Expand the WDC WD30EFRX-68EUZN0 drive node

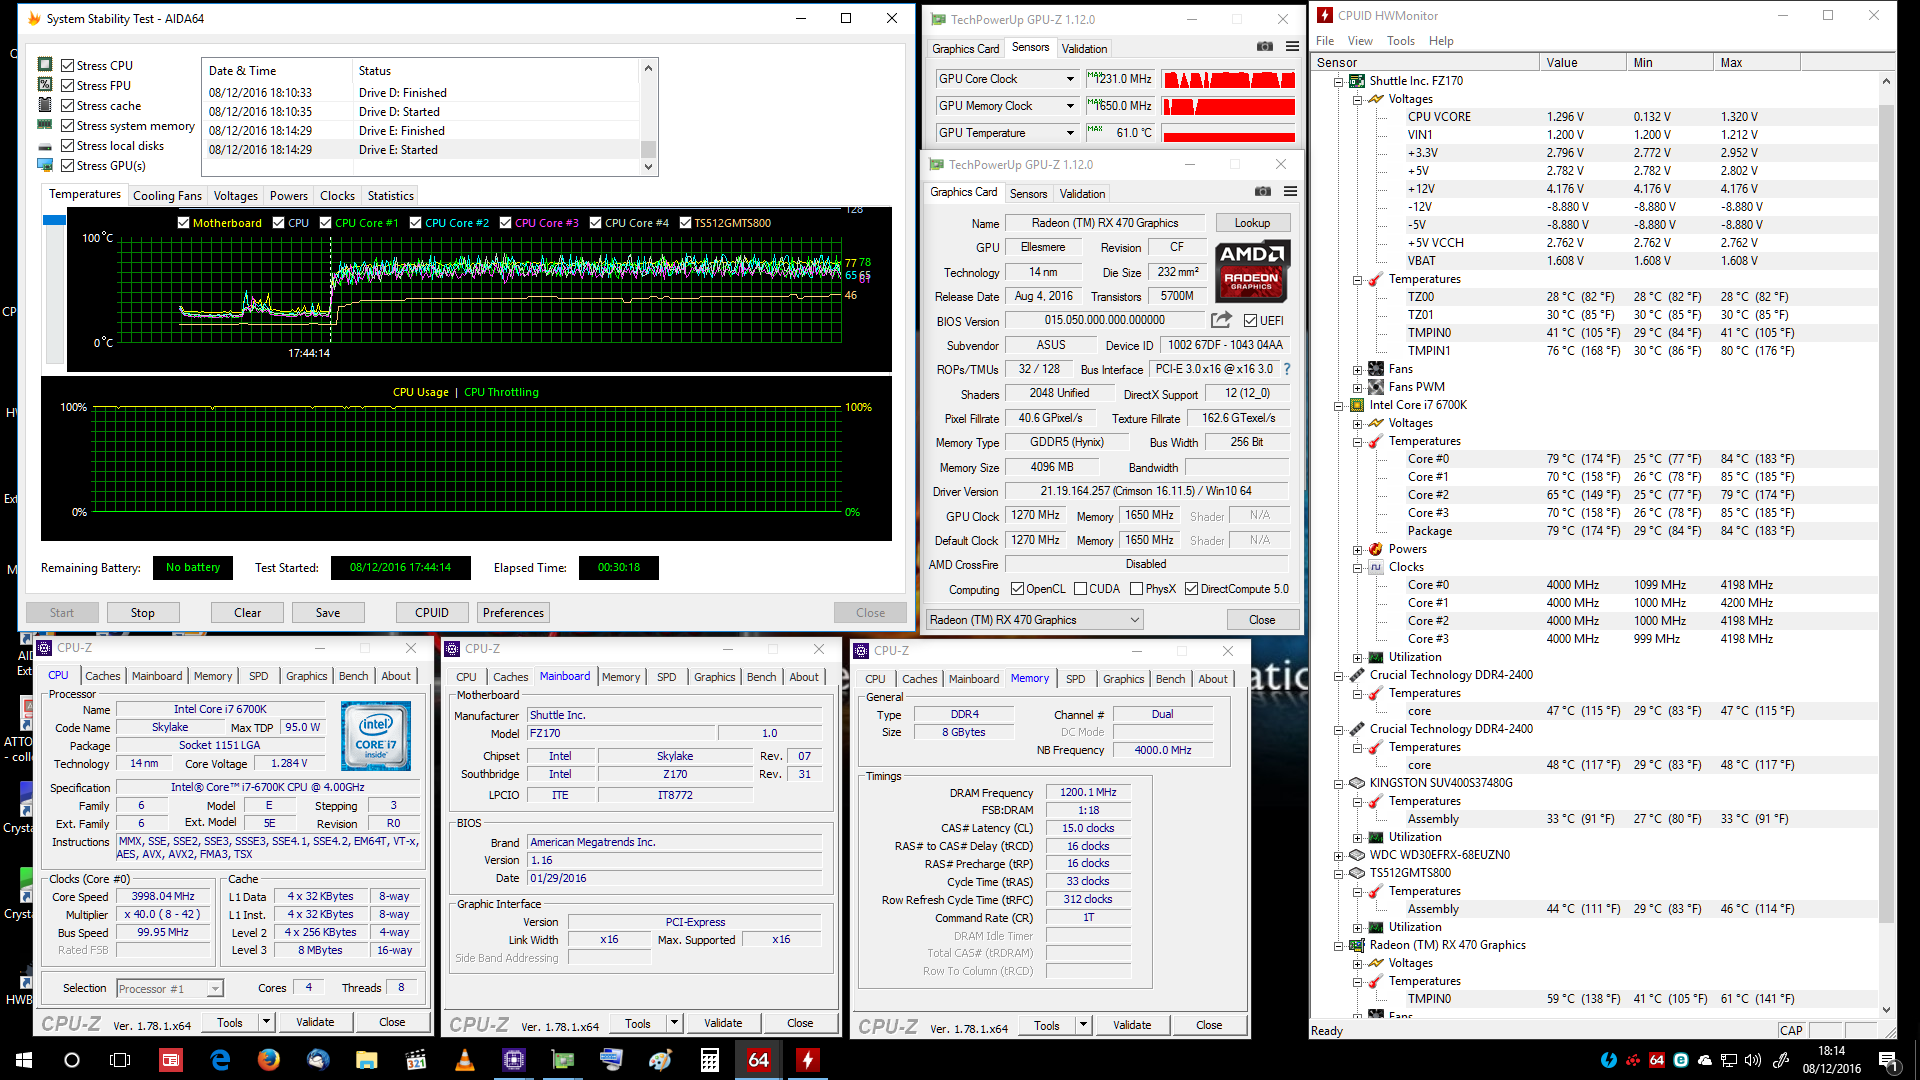tap(1339, 856)
